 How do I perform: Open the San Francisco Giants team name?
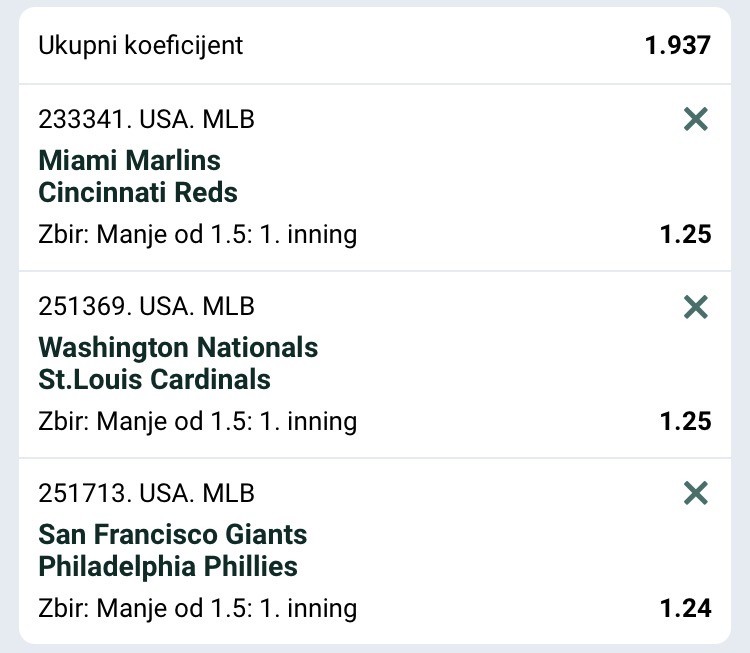172,535
